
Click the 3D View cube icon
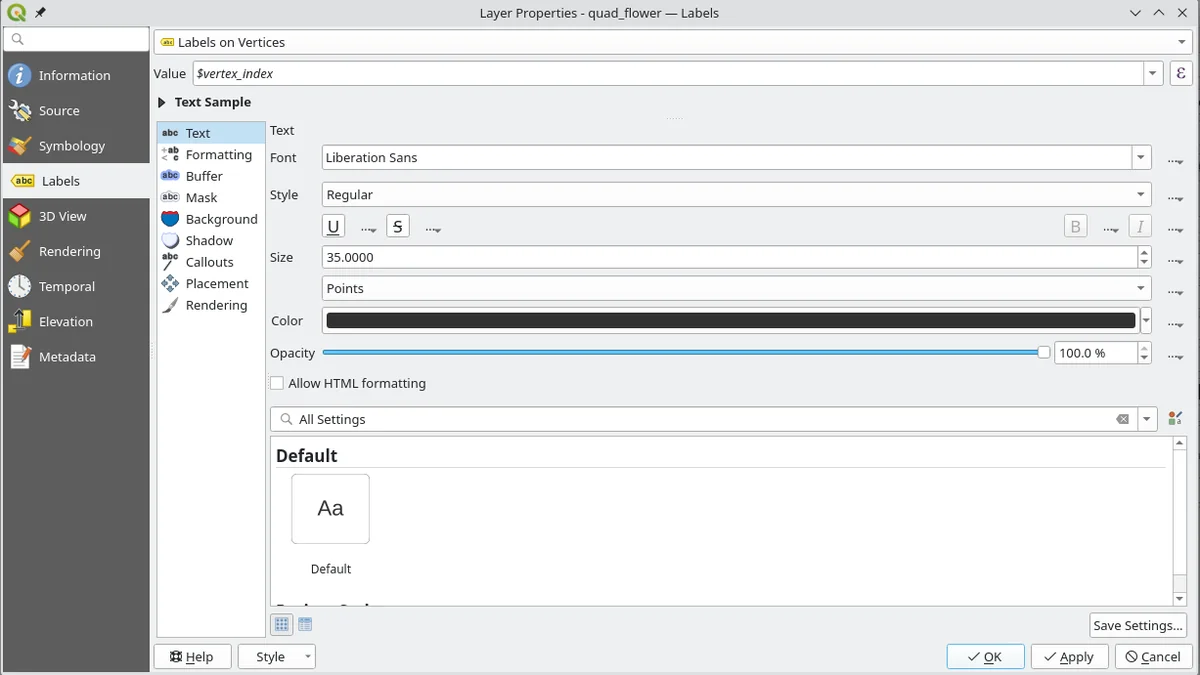tap(19, 216)
